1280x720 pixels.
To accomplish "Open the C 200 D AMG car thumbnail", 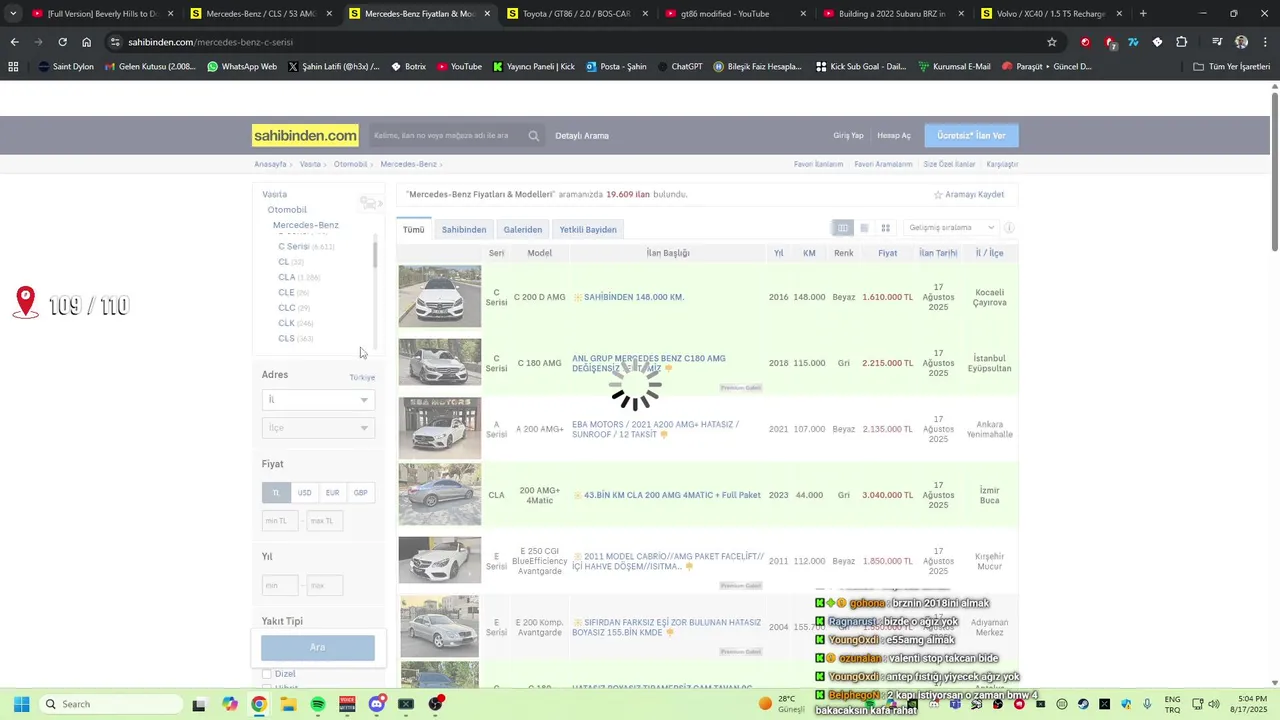I will pyautogui.click(x=440, y=296).
